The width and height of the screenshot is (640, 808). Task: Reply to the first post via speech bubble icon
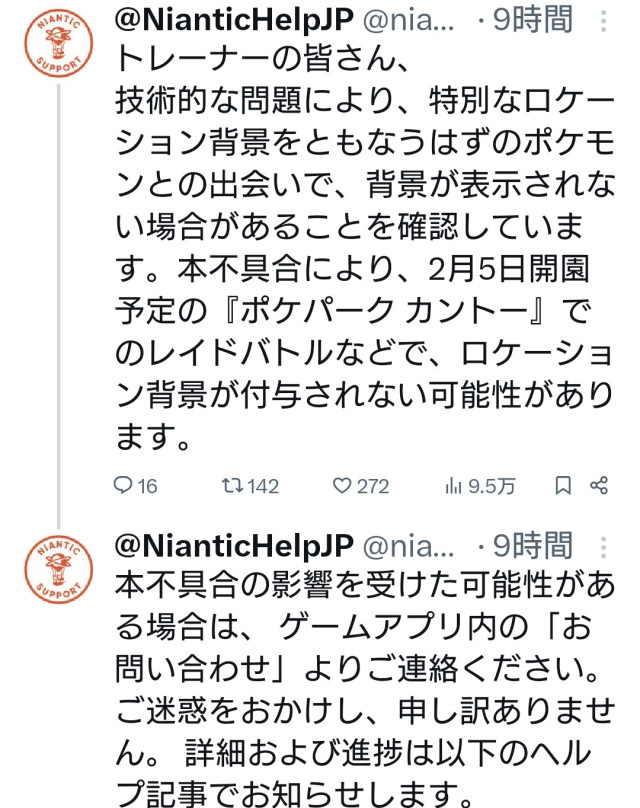click(124, 486)
